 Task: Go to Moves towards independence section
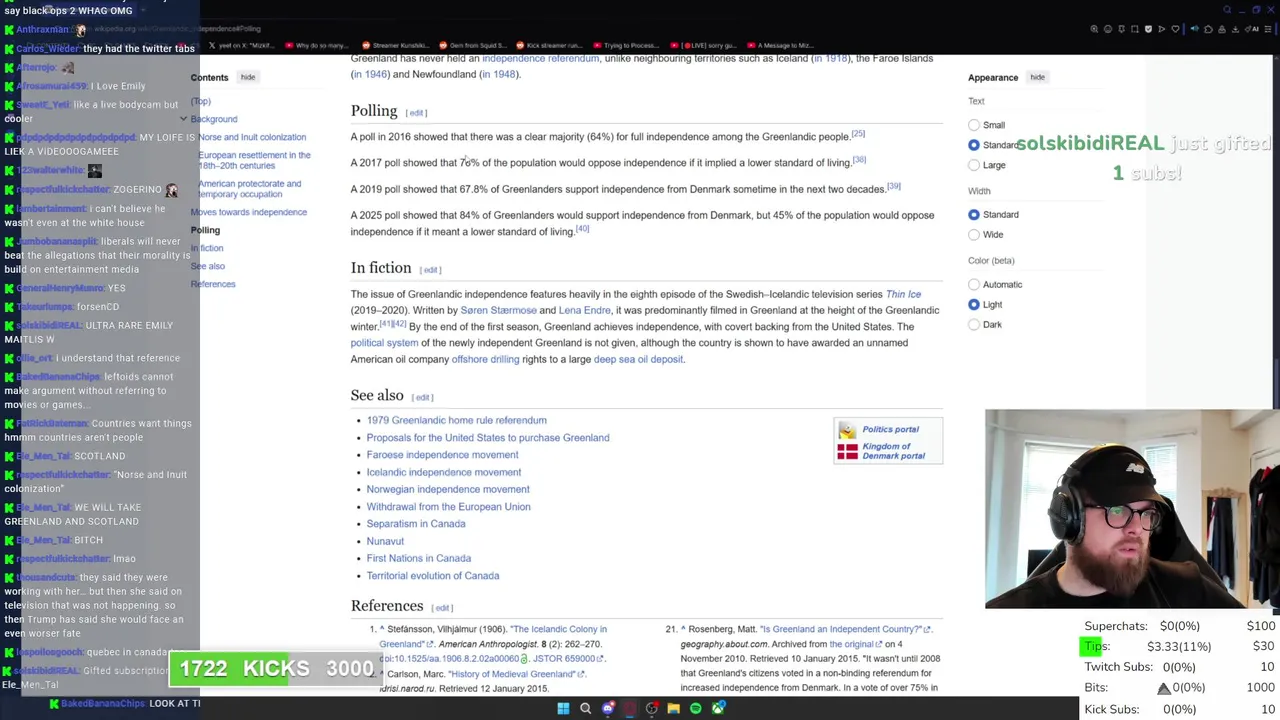[x=249, y=212]
